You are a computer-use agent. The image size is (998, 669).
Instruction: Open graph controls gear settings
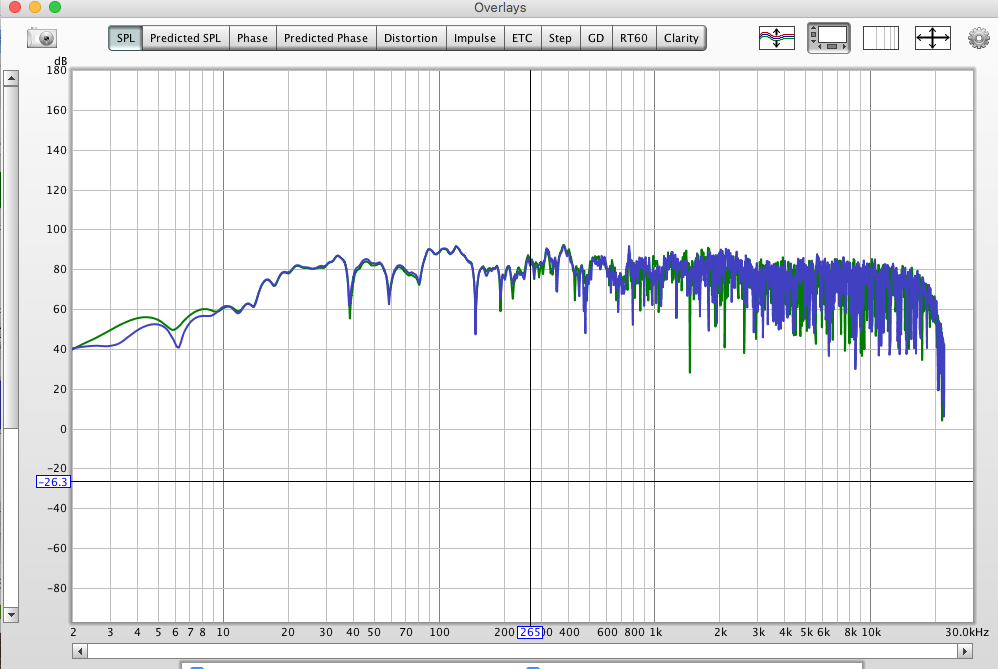[x=978, y=39]
